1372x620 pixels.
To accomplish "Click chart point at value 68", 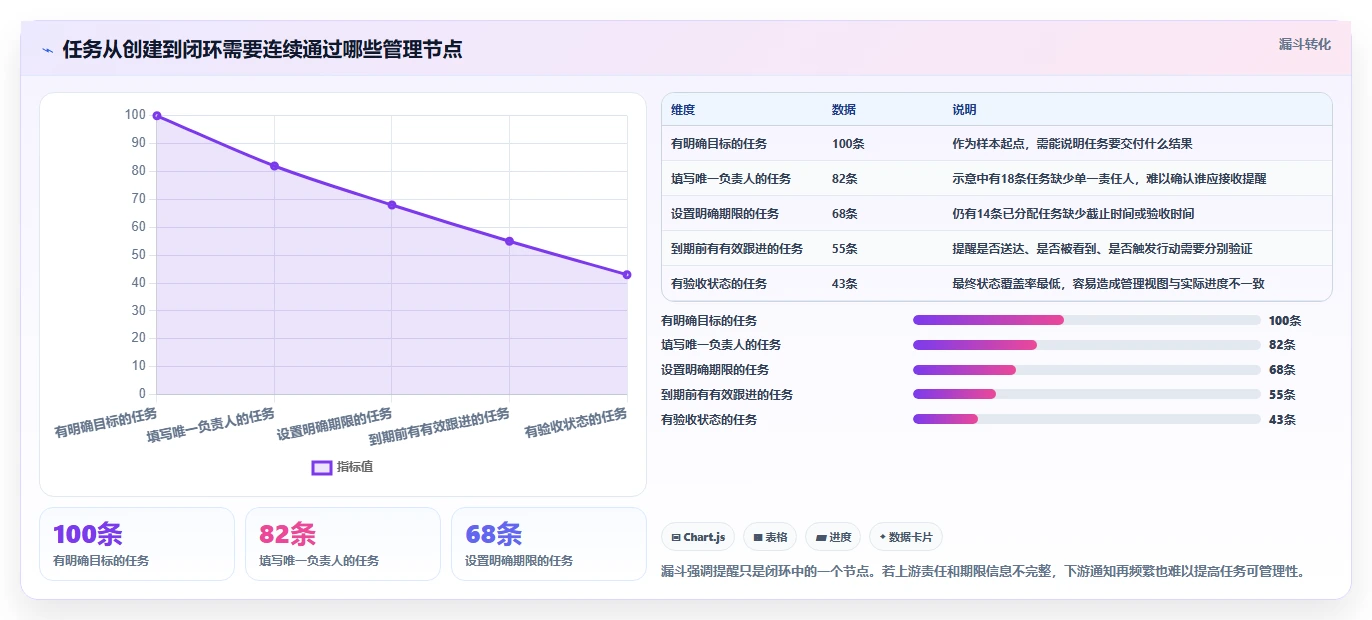I will pos(392,205).
